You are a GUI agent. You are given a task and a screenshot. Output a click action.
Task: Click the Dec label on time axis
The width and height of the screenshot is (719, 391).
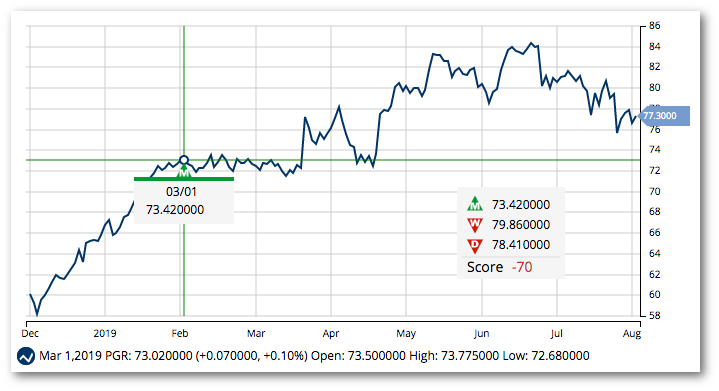coord(30,333)
